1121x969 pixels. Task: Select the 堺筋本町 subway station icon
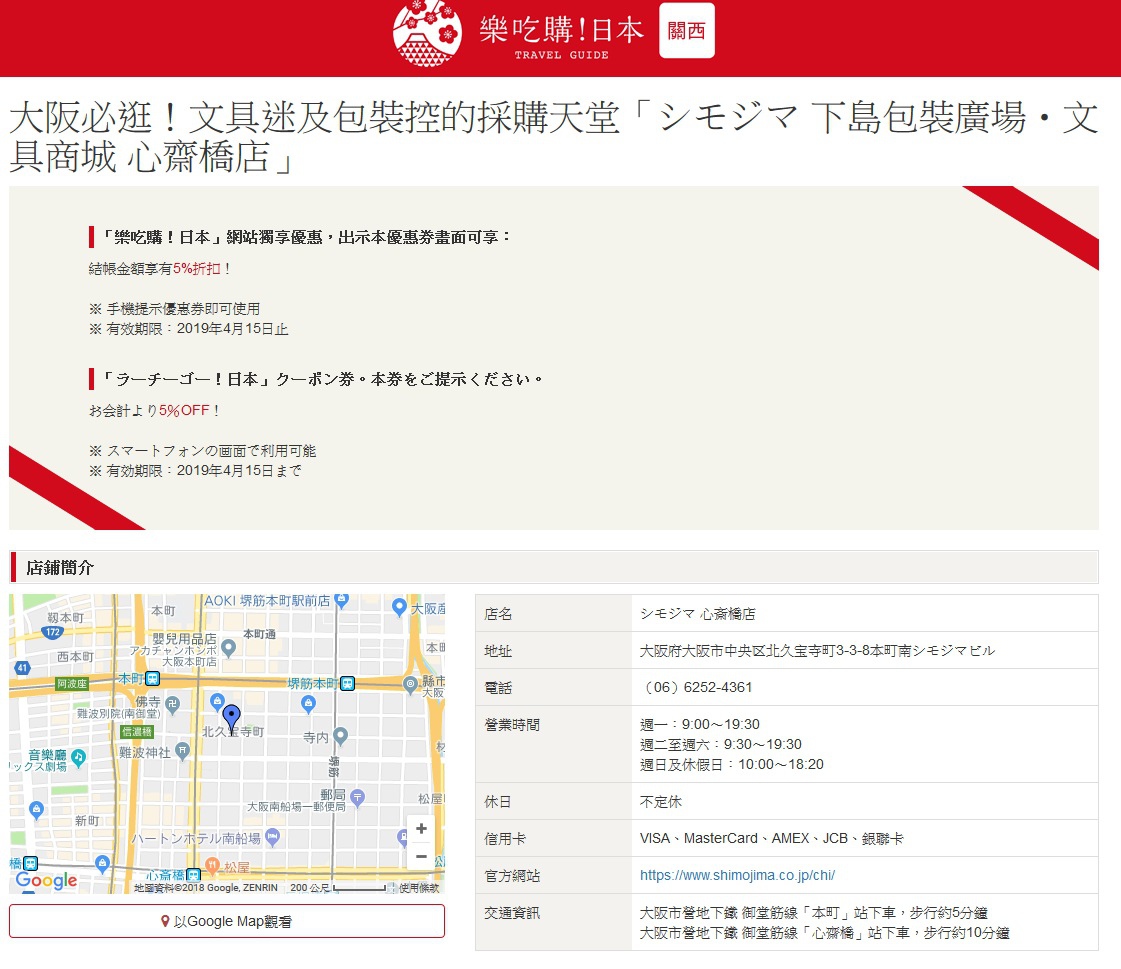tap(347, 683)
